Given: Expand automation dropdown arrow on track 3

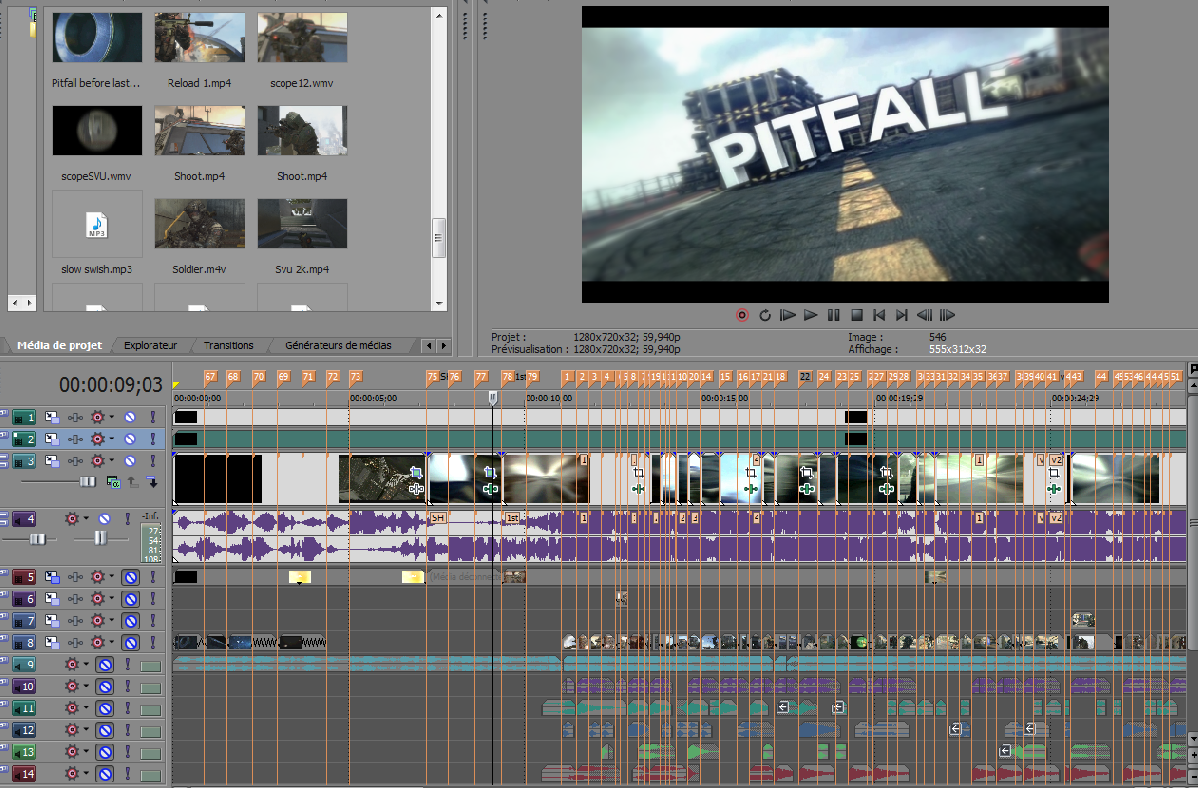Looking at the screenshot, I should (x=112, y=461).
